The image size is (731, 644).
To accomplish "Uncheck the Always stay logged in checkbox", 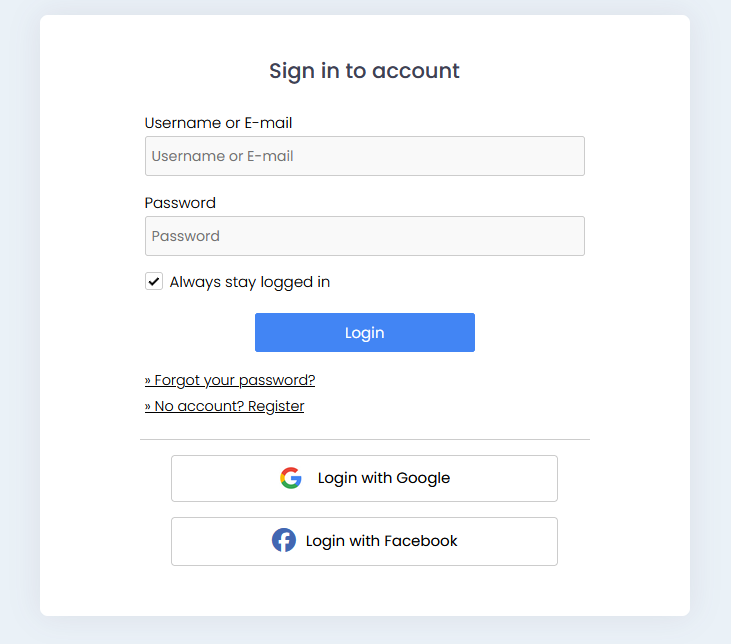I will pos(154,282).
